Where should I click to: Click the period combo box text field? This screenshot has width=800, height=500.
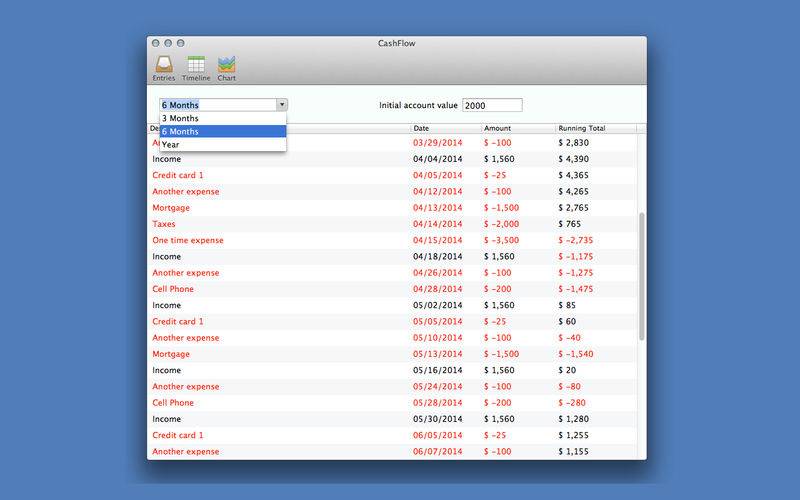click(x=218, y=105)
